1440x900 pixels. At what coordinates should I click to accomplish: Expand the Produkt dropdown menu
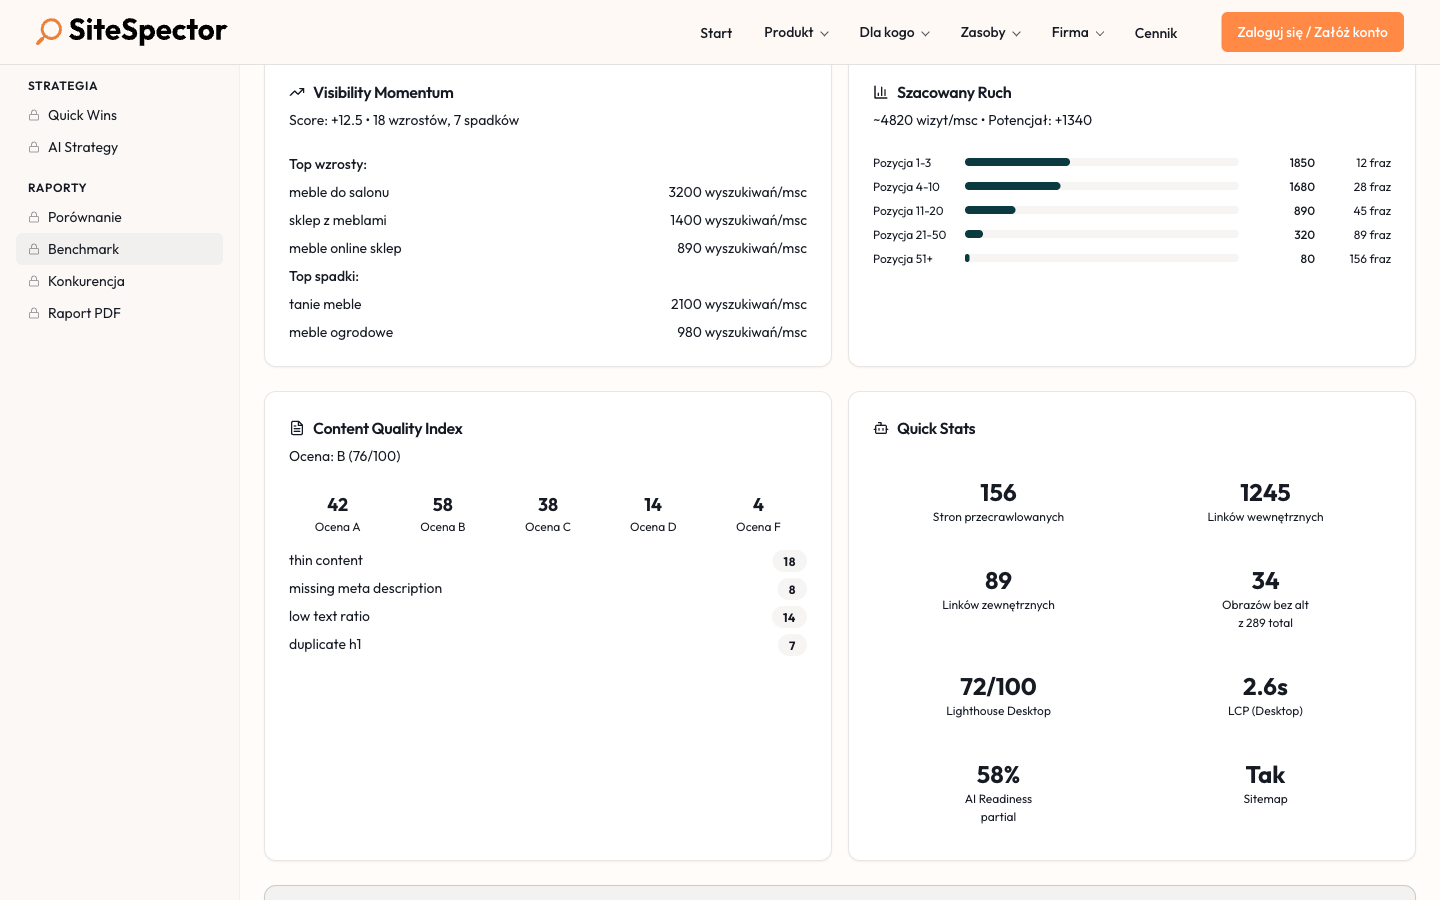pos(796,33)
